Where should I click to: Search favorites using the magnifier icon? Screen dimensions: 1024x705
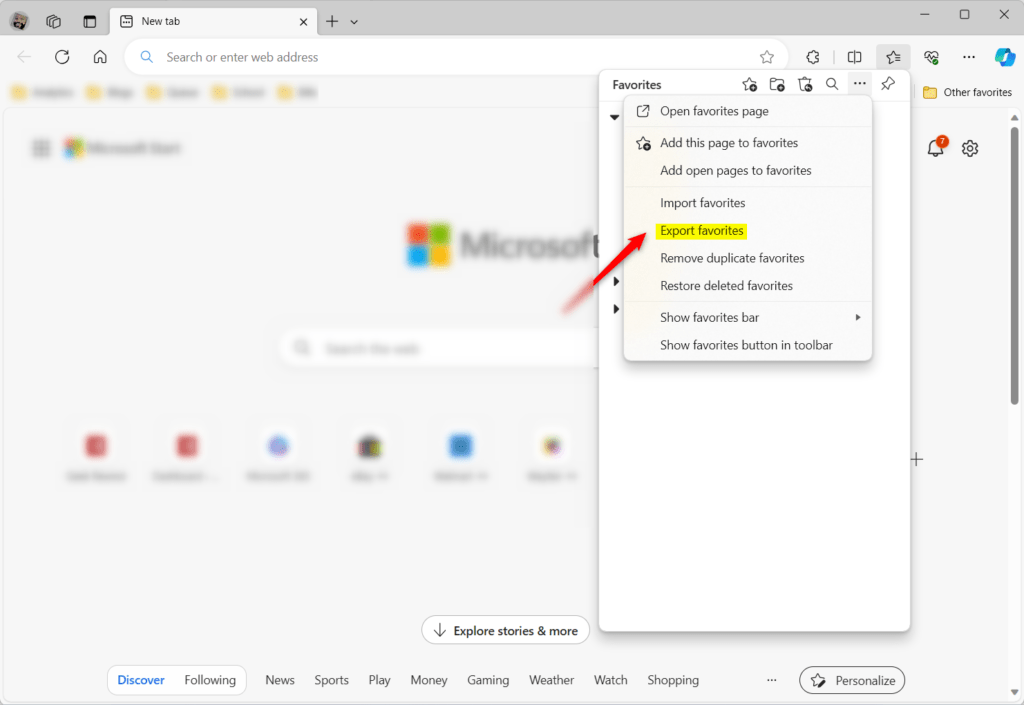click(832, 84)
